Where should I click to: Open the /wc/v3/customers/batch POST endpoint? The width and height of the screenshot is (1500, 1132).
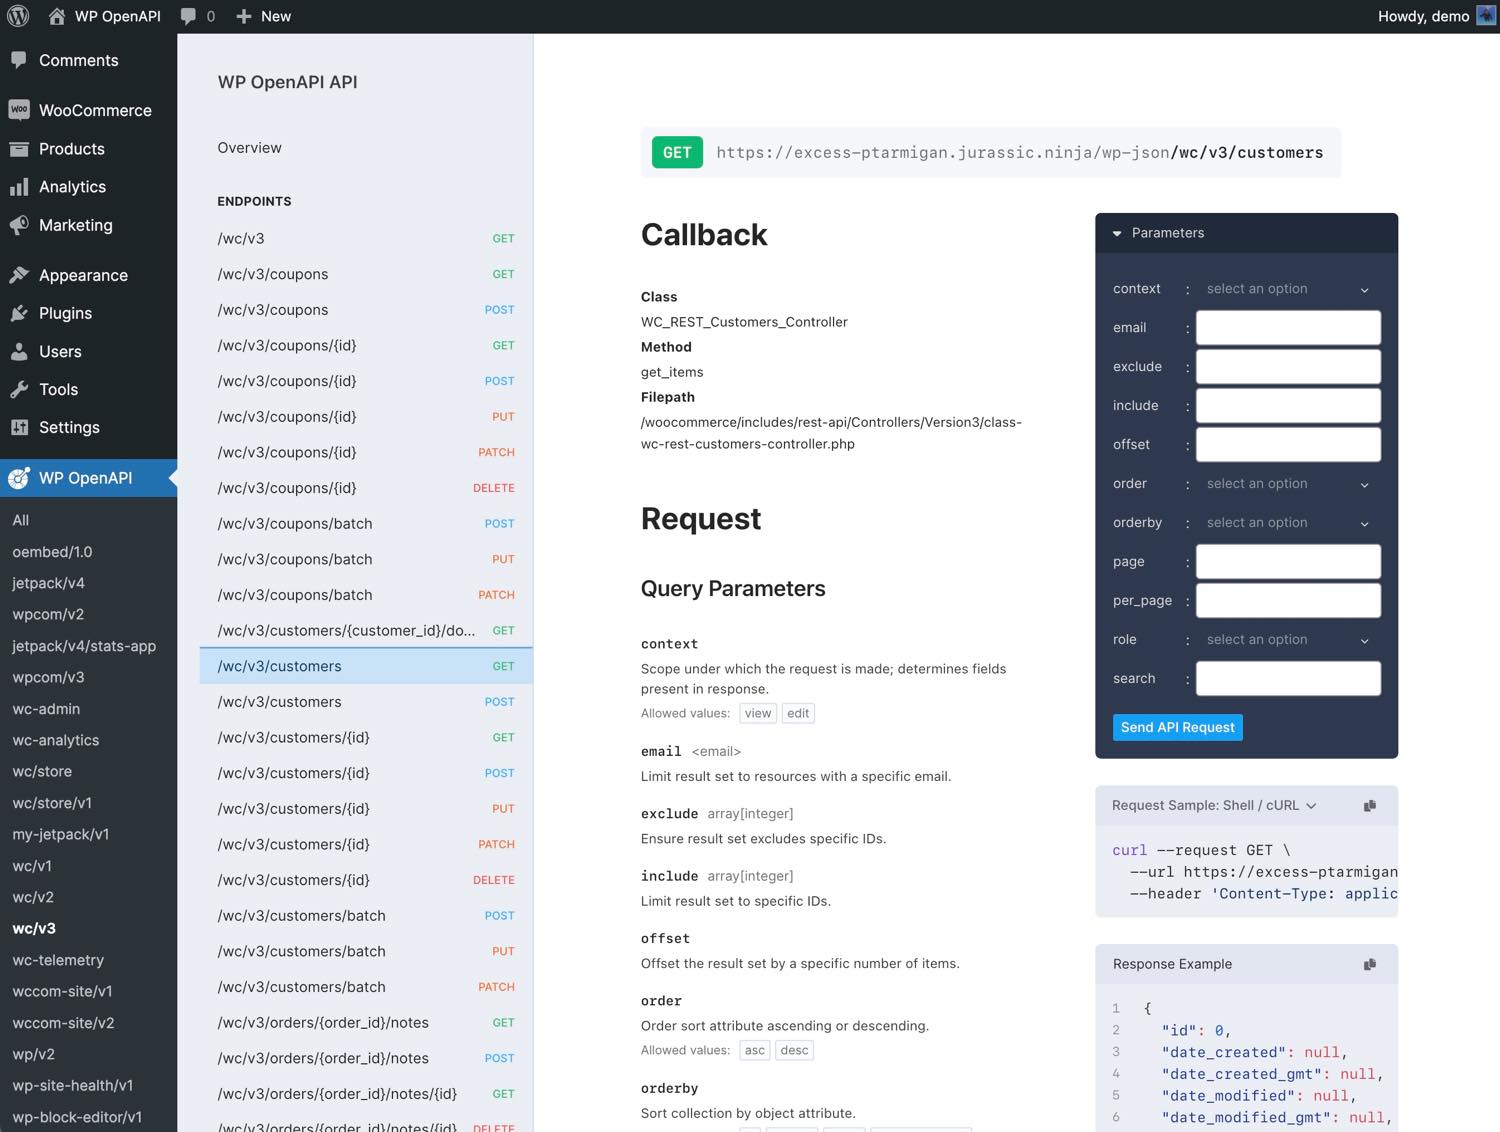pos(366,916)
